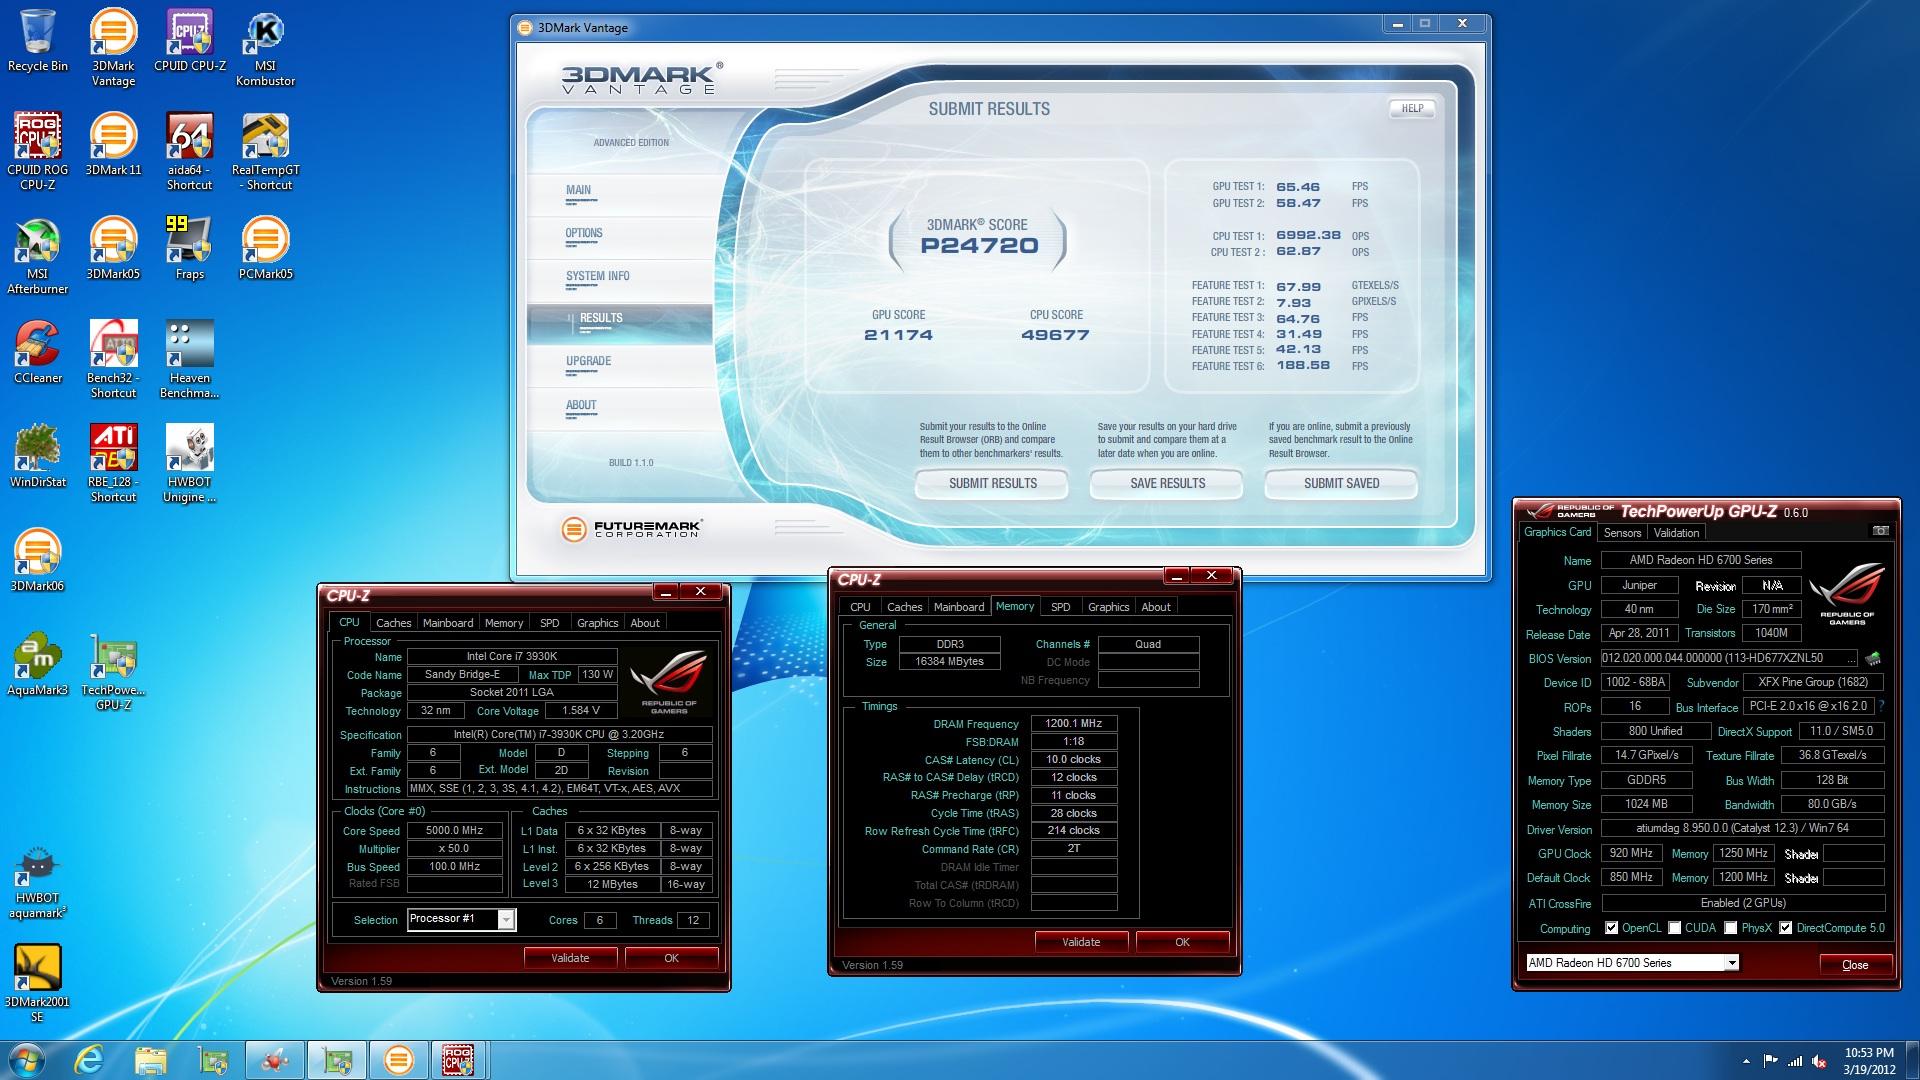
Task: Toggle the OpenCL checkbox in GPU-Z
Action: click(x=1611, y=928)
